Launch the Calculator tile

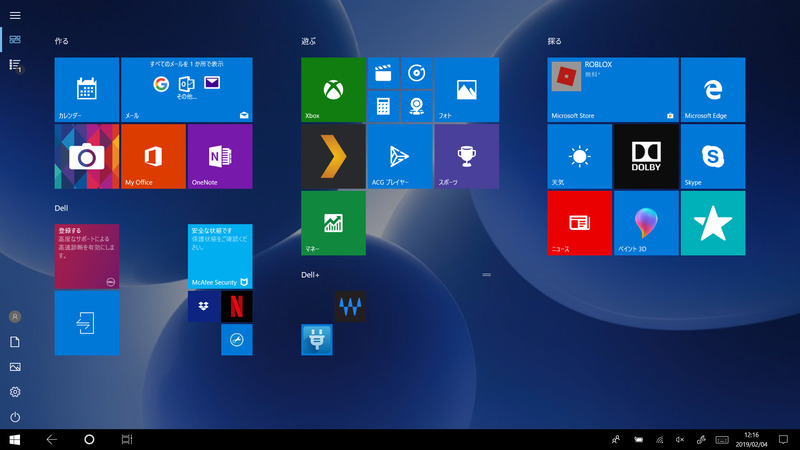pyautogui.click(x=383, y=107)
